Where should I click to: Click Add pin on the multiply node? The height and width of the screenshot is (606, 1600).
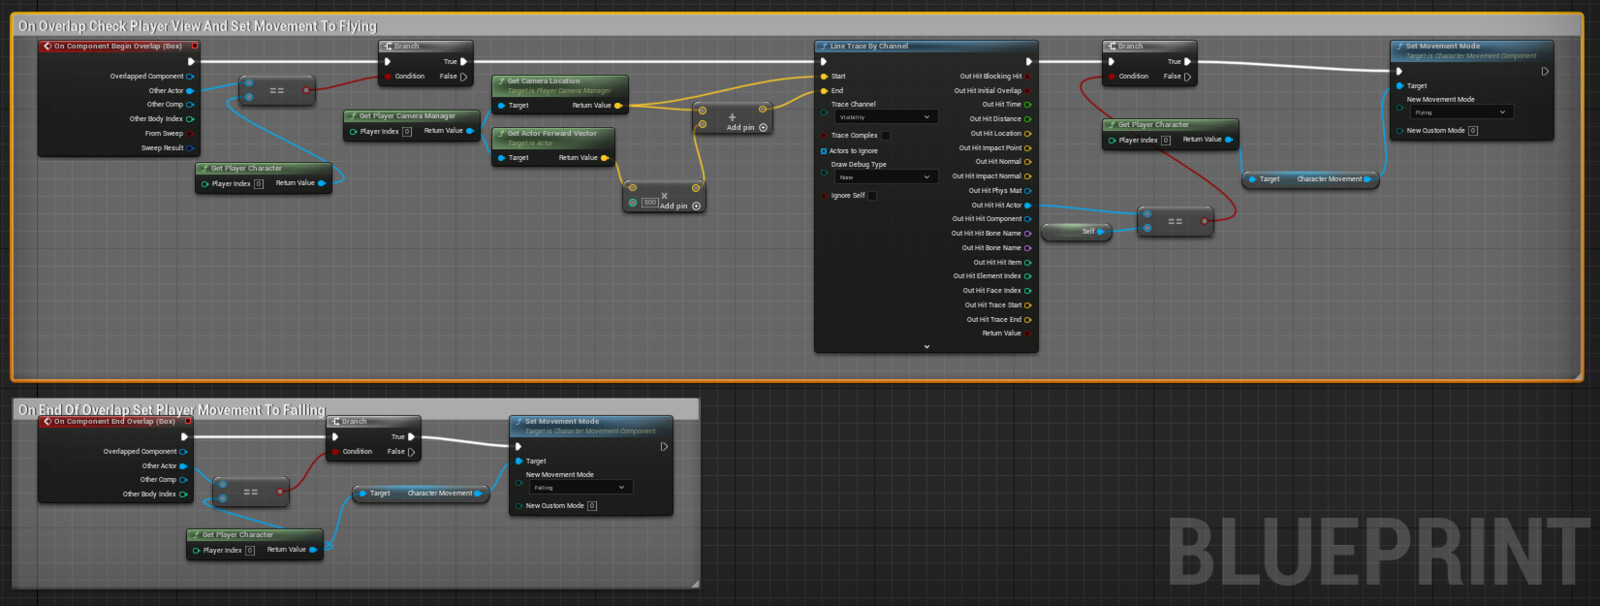681,206
